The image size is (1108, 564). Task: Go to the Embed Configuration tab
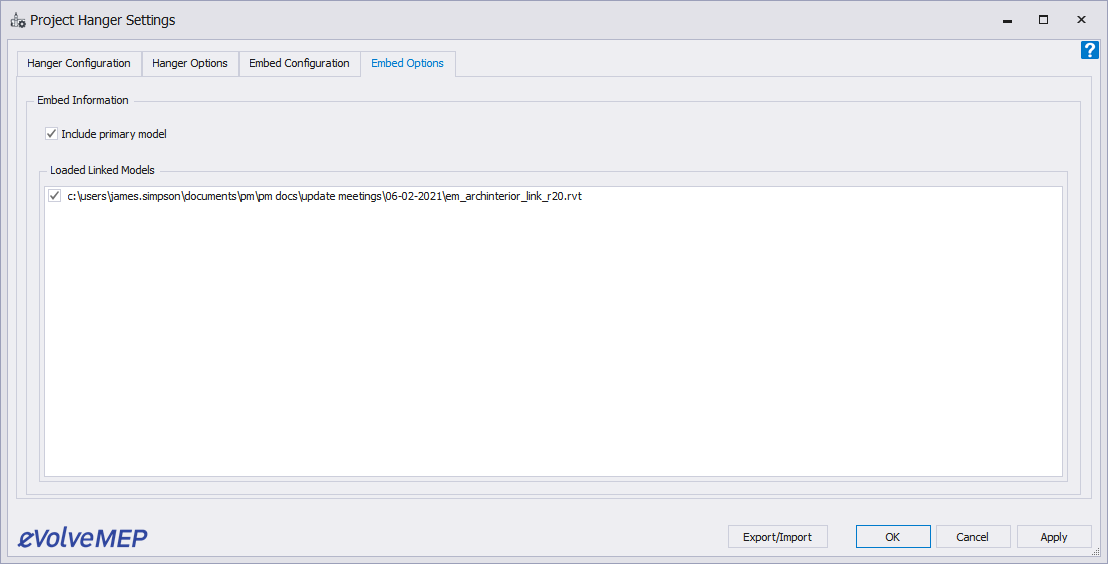[x=300, y=64]
